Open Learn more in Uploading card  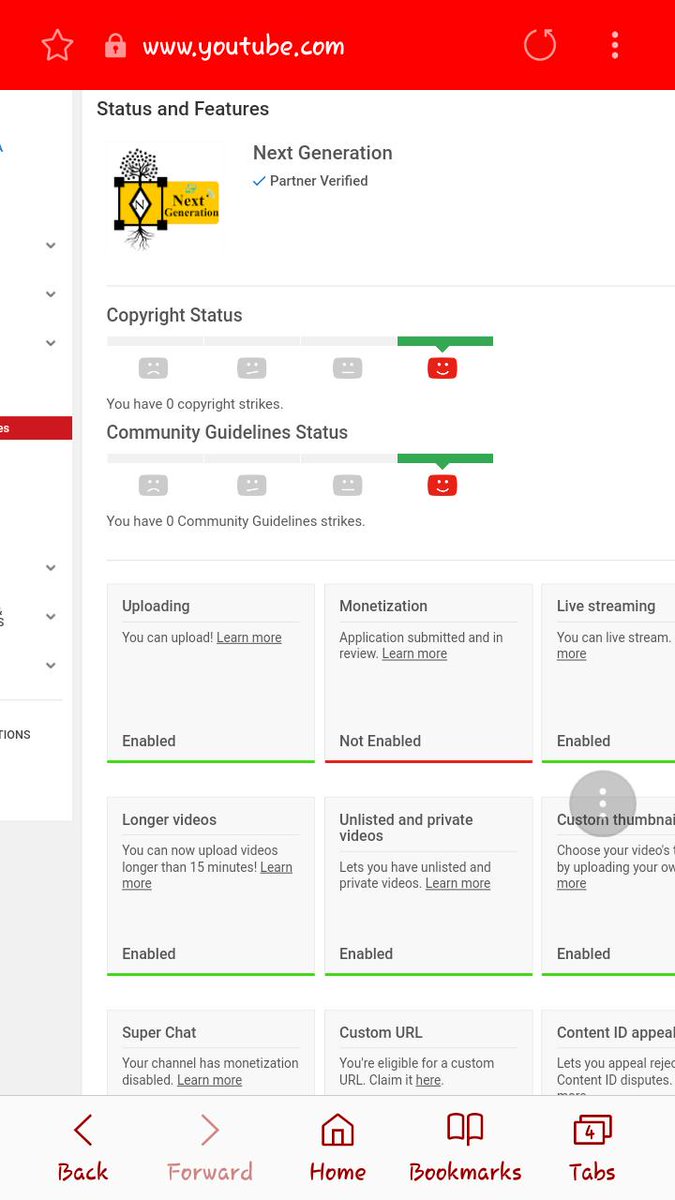(249, 638)
